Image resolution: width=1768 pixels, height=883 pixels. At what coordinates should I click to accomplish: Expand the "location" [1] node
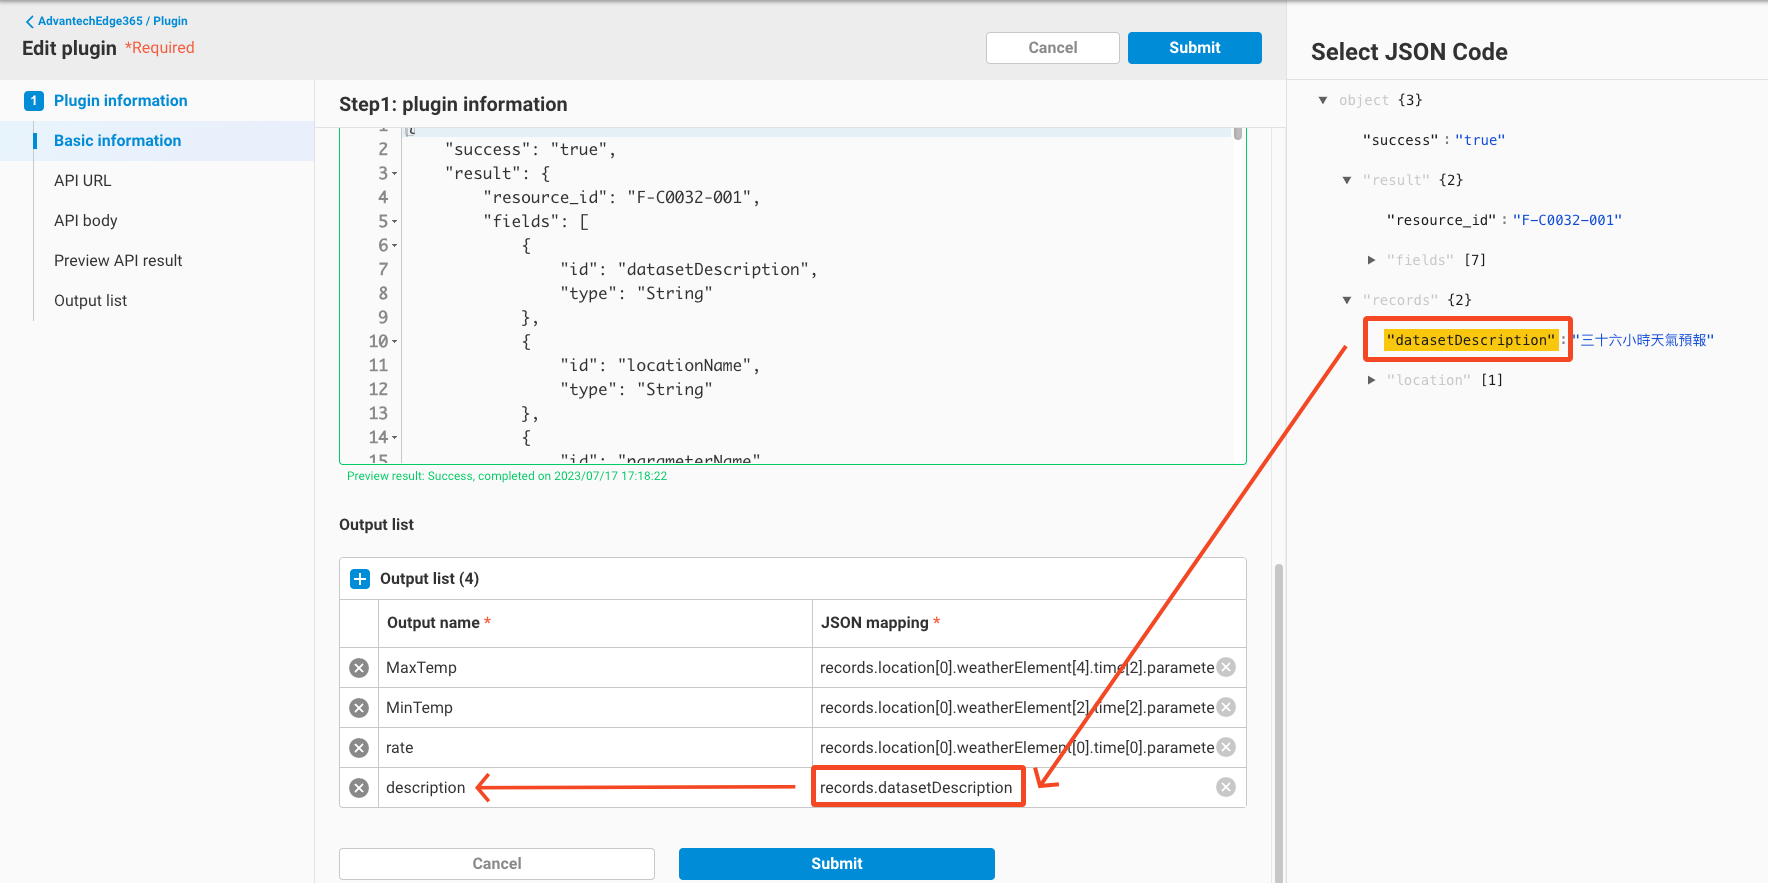coord(1371,380)
